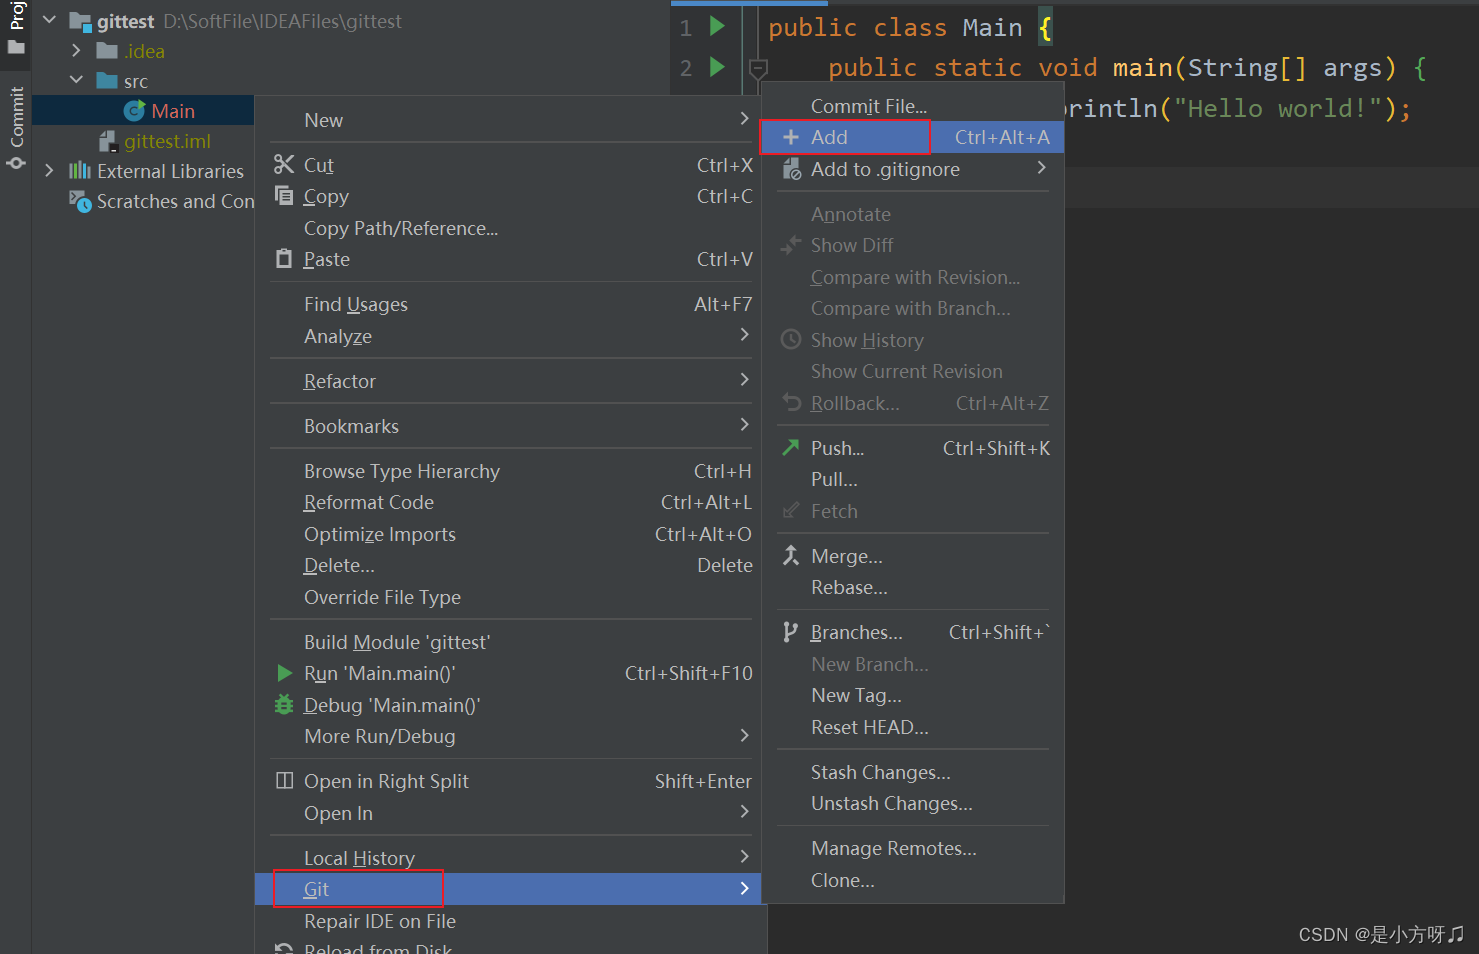Toggle the fold marker beside line 2
This screenshot has height=954, width=1479.
click(758, 69)
